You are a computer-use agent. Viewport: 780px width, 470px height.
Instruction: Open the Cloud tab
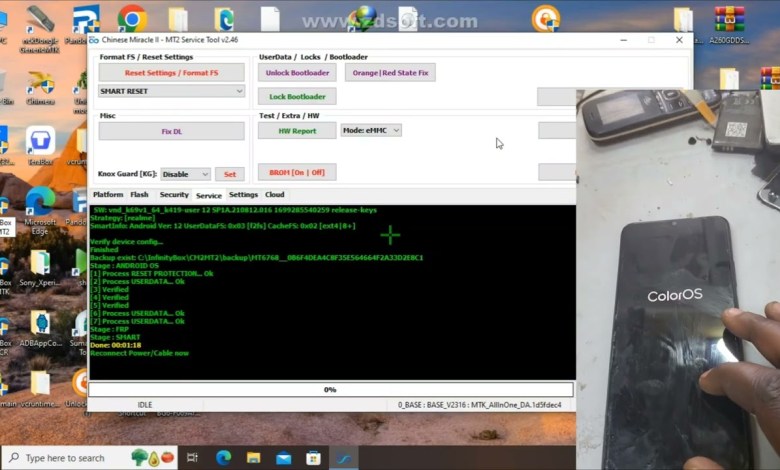point(275,194)
